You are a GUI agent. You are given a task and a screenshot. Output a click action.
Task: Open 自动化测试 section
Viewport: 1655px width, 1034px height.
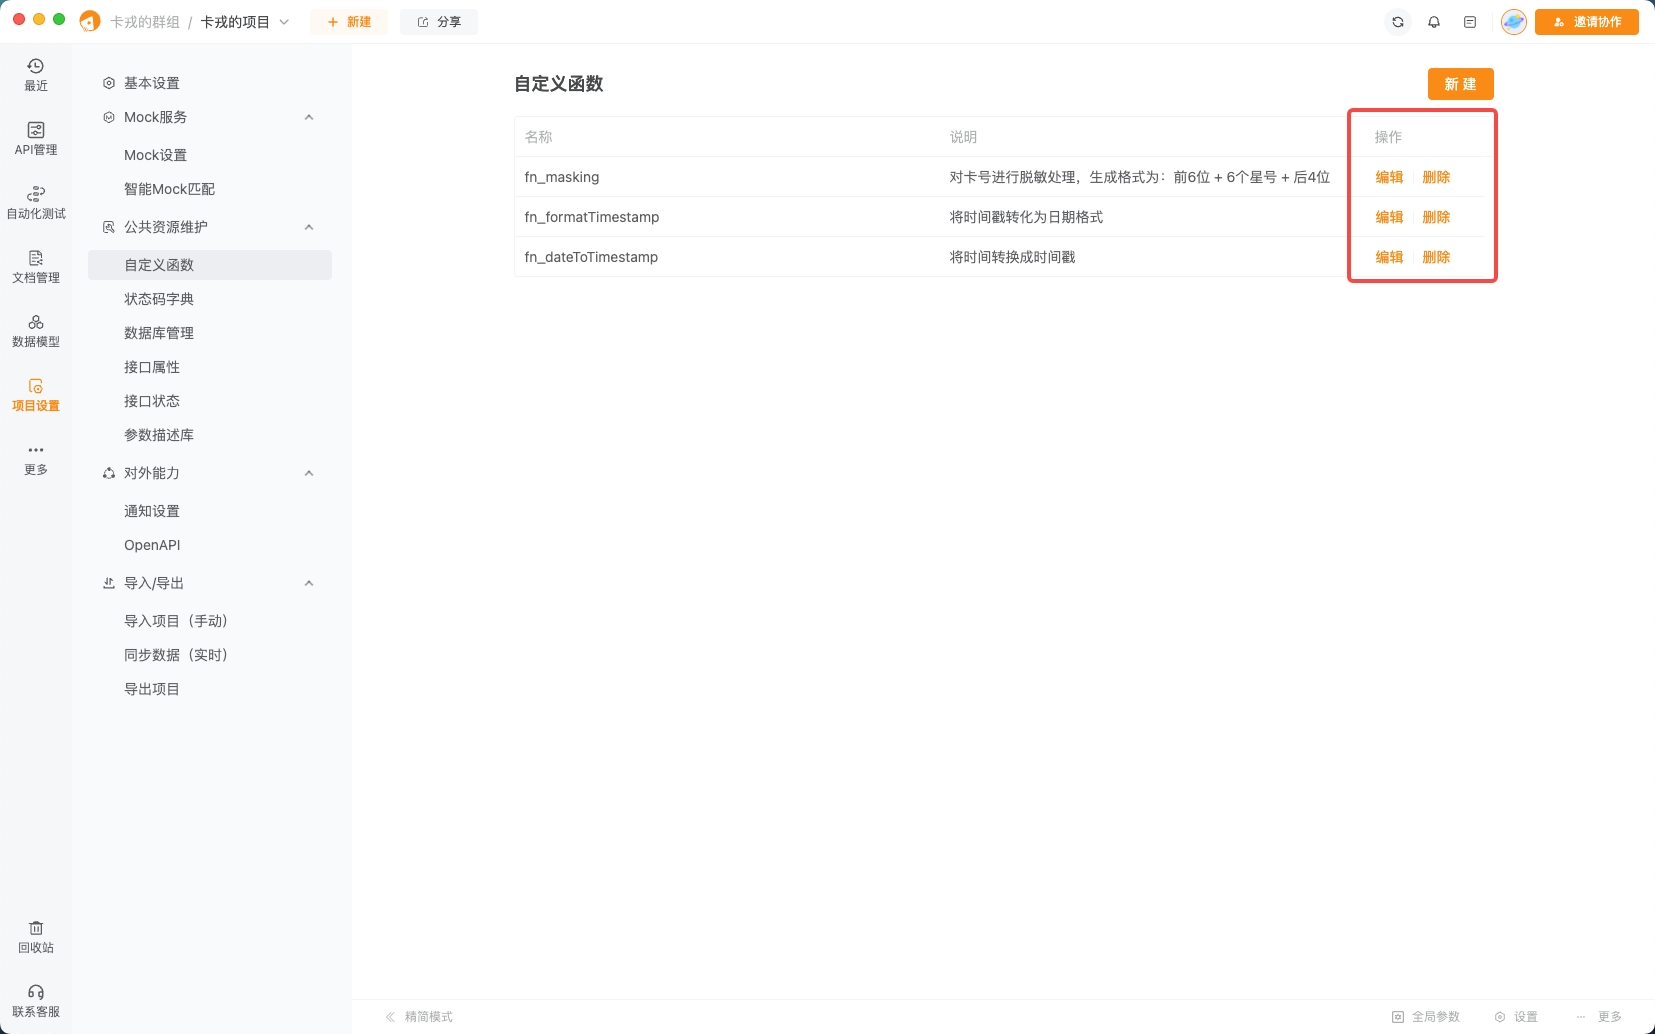click(36, 203)
